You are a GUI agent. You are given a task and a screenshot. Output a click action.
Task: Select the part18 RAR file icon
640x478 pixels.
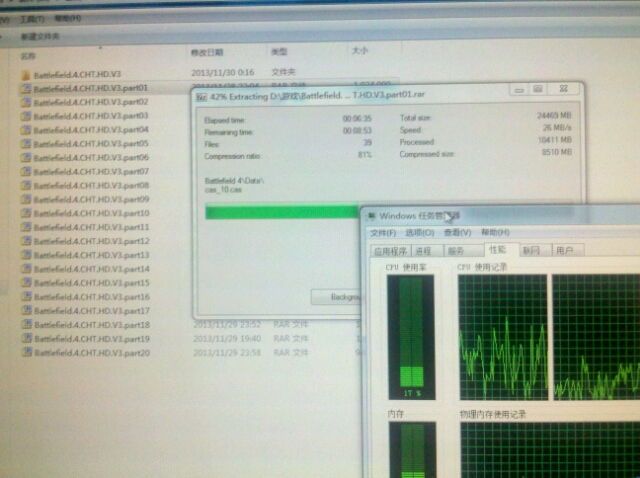pyautogui.click(x=27, y=325)
